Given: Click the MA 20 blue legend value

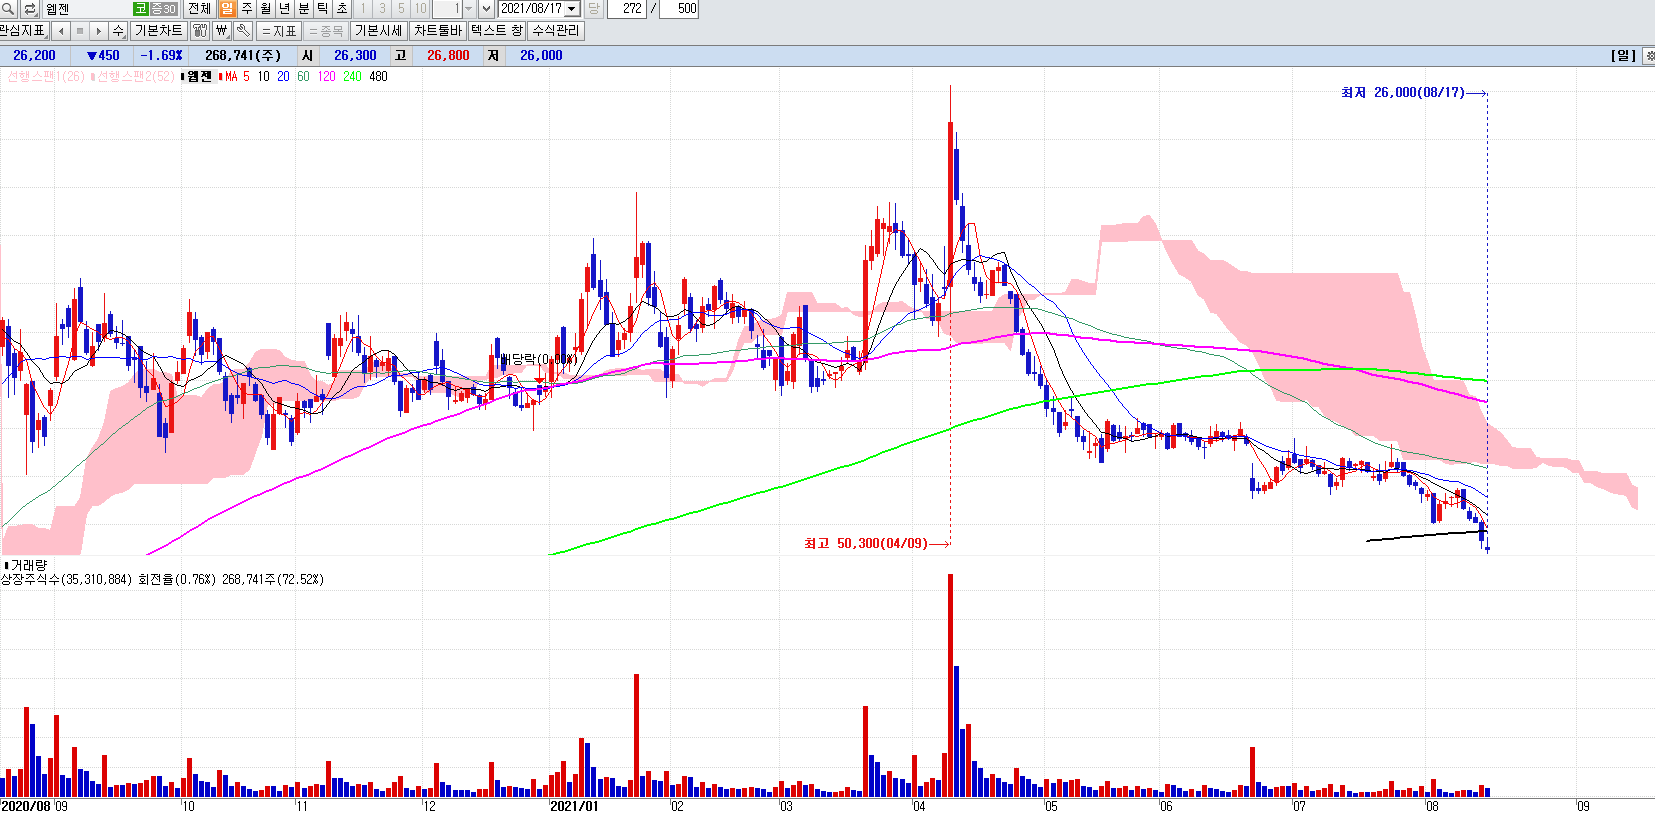Looking at the screenshot, I should click(x=283, y=76).
